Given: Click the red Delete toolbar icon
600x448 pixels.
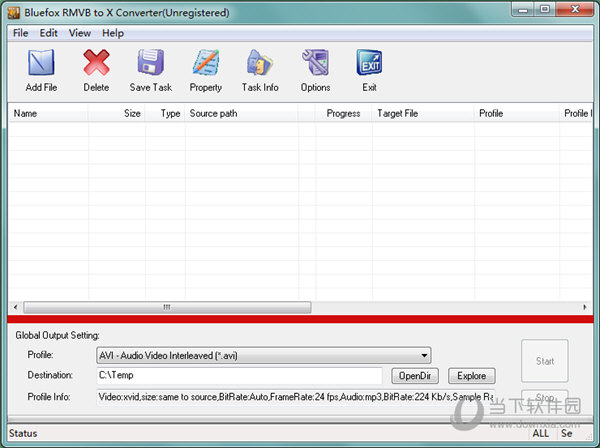Looking at the screenshot, I should click(96, 62).
